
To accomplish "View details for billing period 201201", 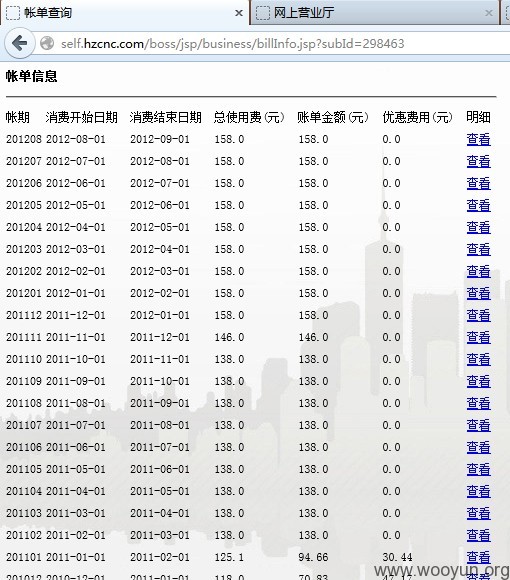I will (478, 293).
